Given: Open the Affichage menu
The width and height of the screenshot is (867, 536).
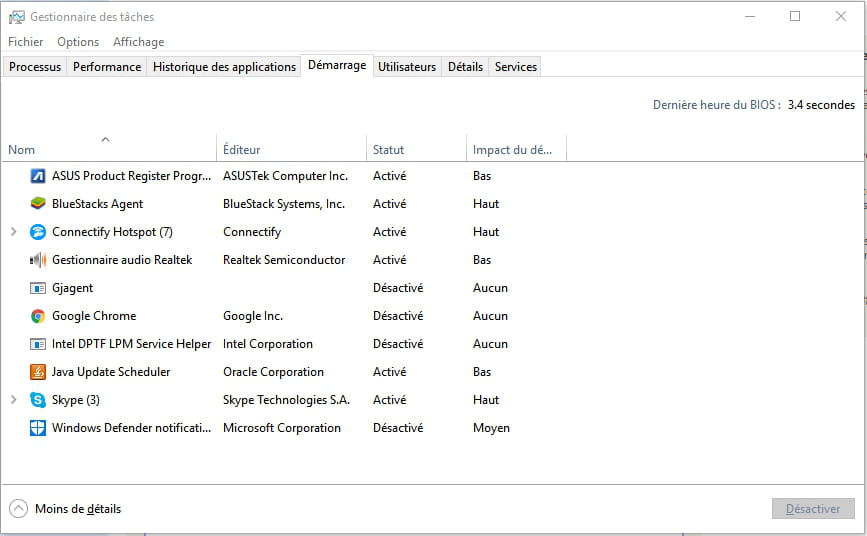Looking at the screenshot, I should click(138, 42).
